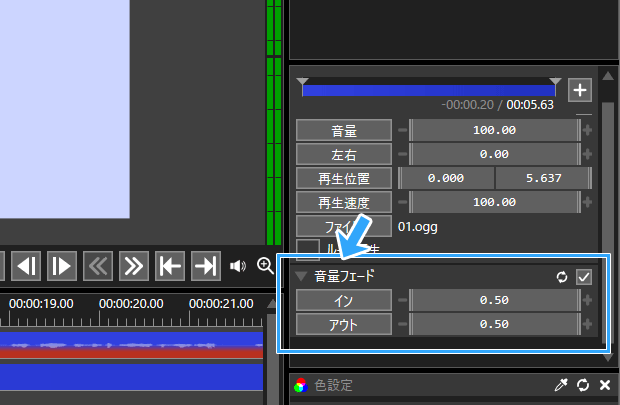Click the イン label button
This screenshot has height=405, width=620.
pos(344,300)
